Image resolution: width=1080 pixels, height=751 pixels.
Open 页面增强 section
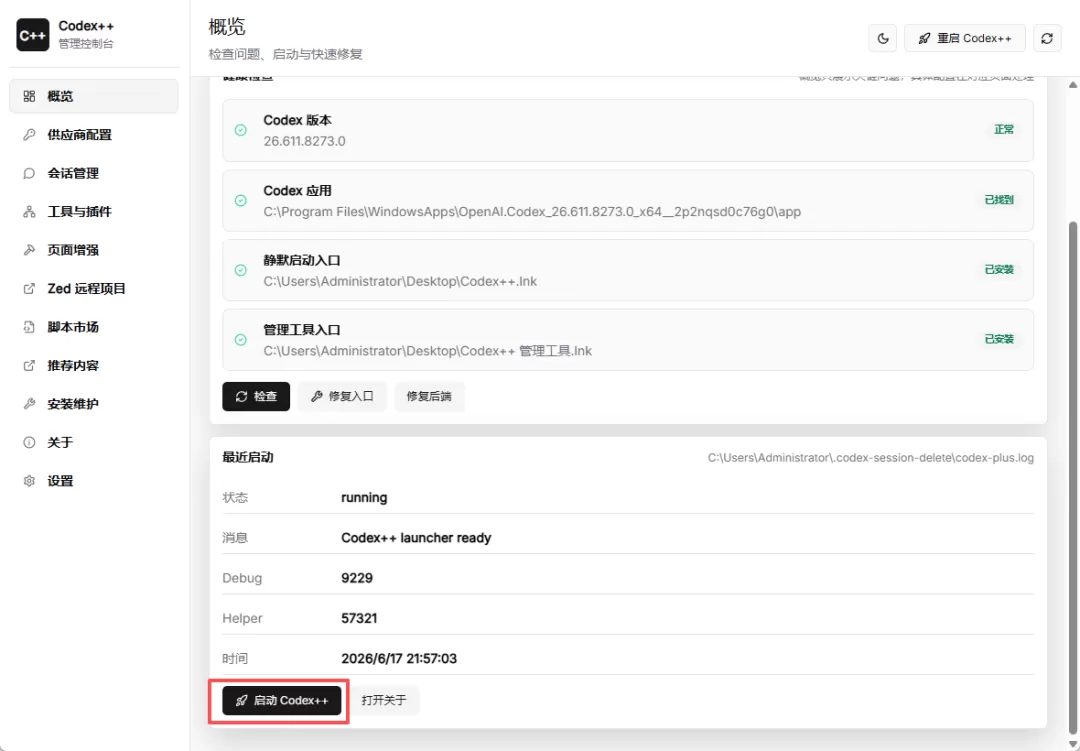[94, 250]
